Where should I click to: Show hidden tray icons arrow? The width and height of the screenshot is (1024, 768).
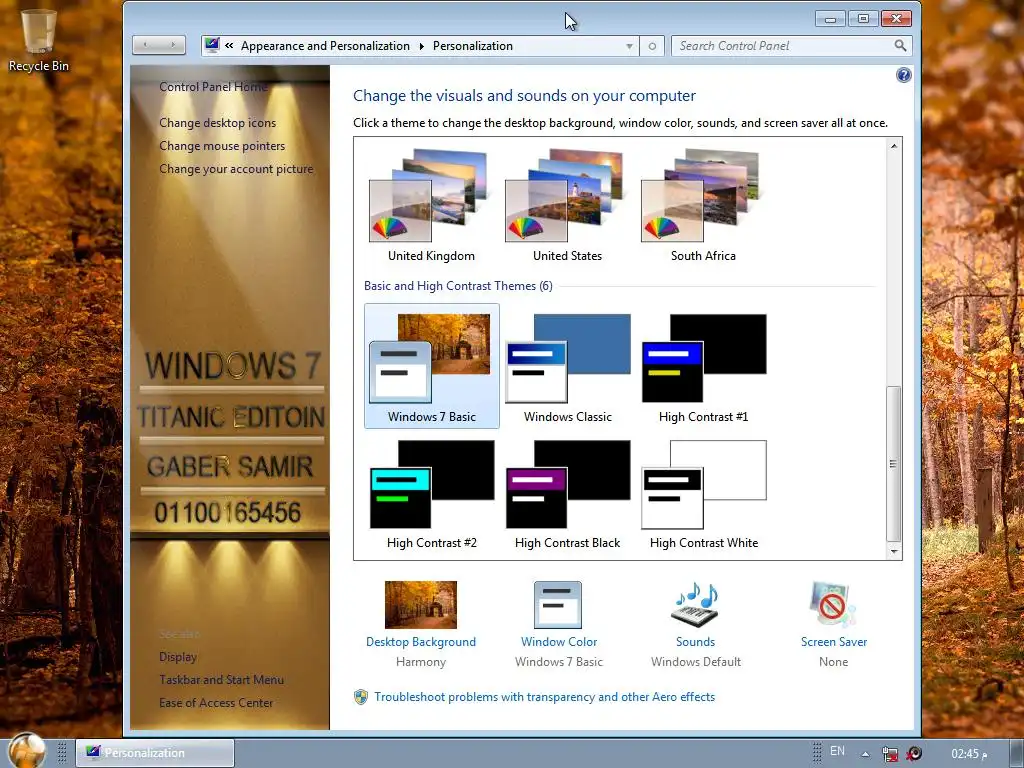click(865, 754)
